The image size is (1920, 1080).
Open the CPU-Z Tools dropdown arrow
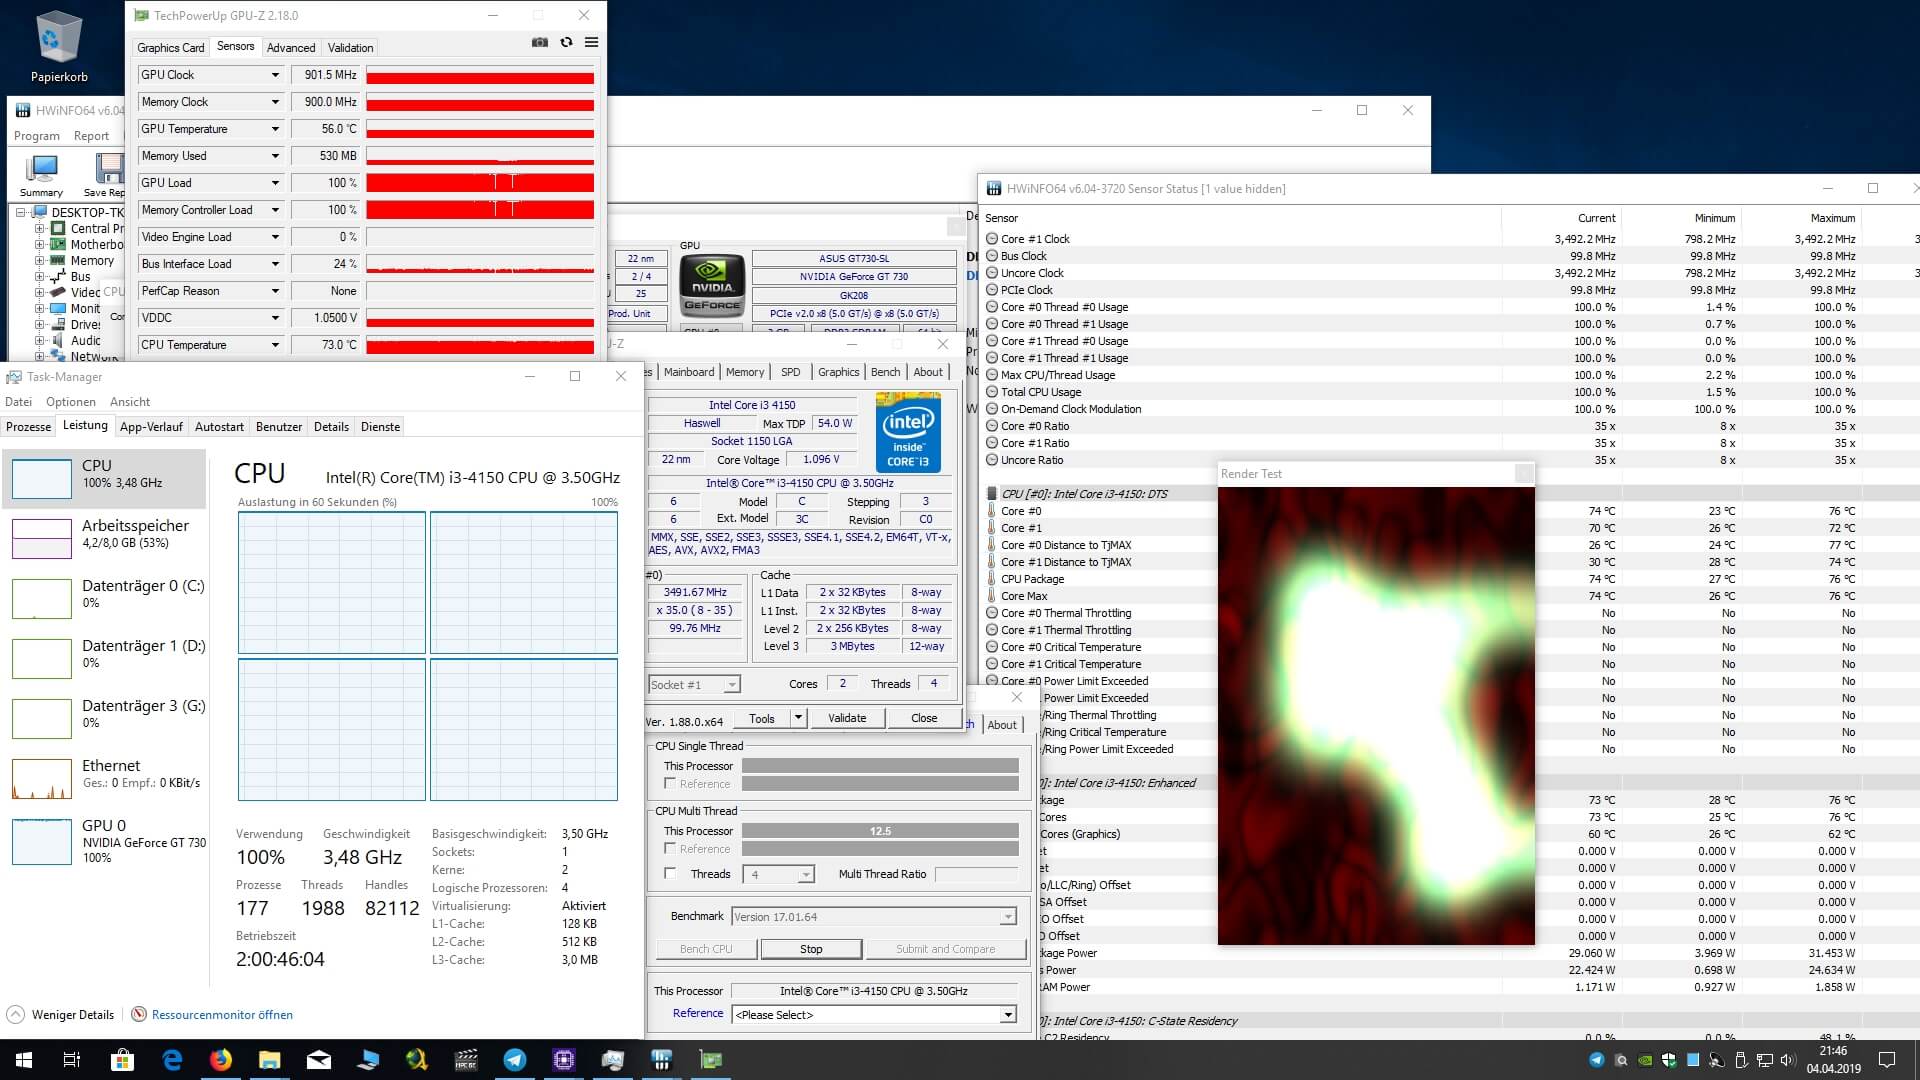798,718
